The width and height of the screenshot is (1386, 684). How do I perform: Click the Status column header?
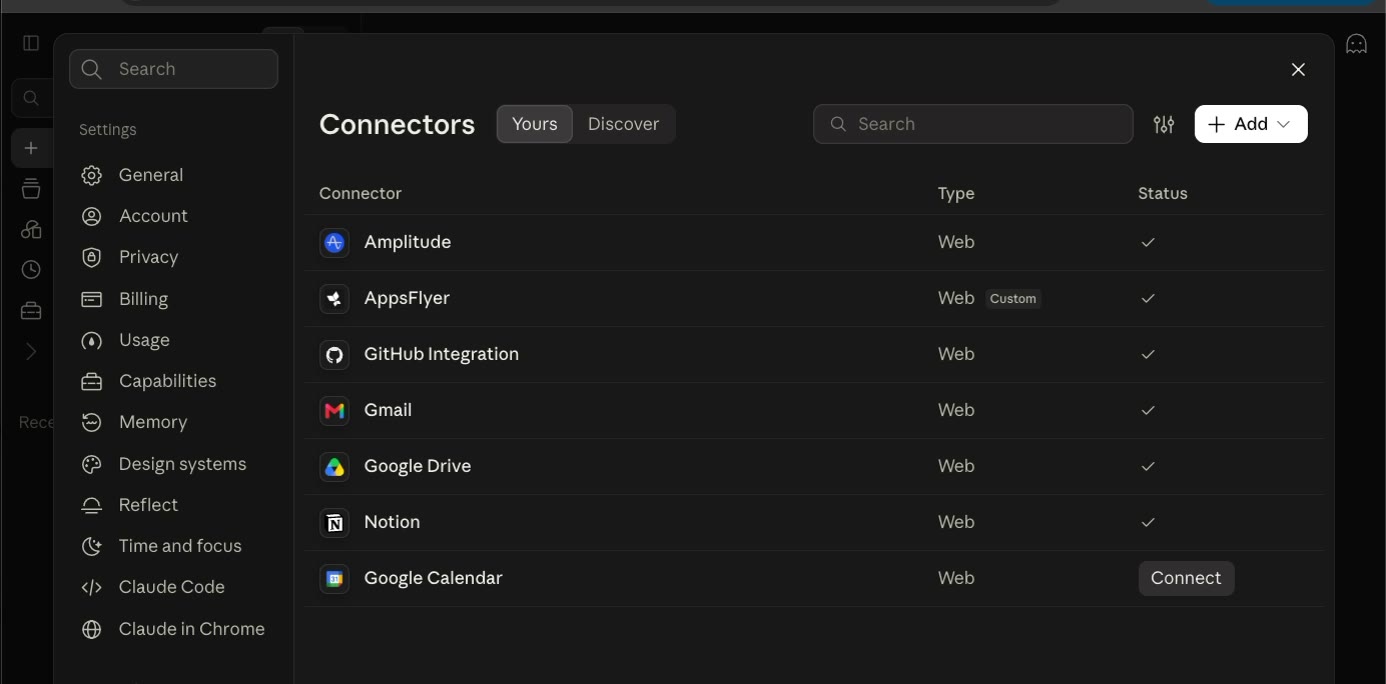(x=1163, y=193)
